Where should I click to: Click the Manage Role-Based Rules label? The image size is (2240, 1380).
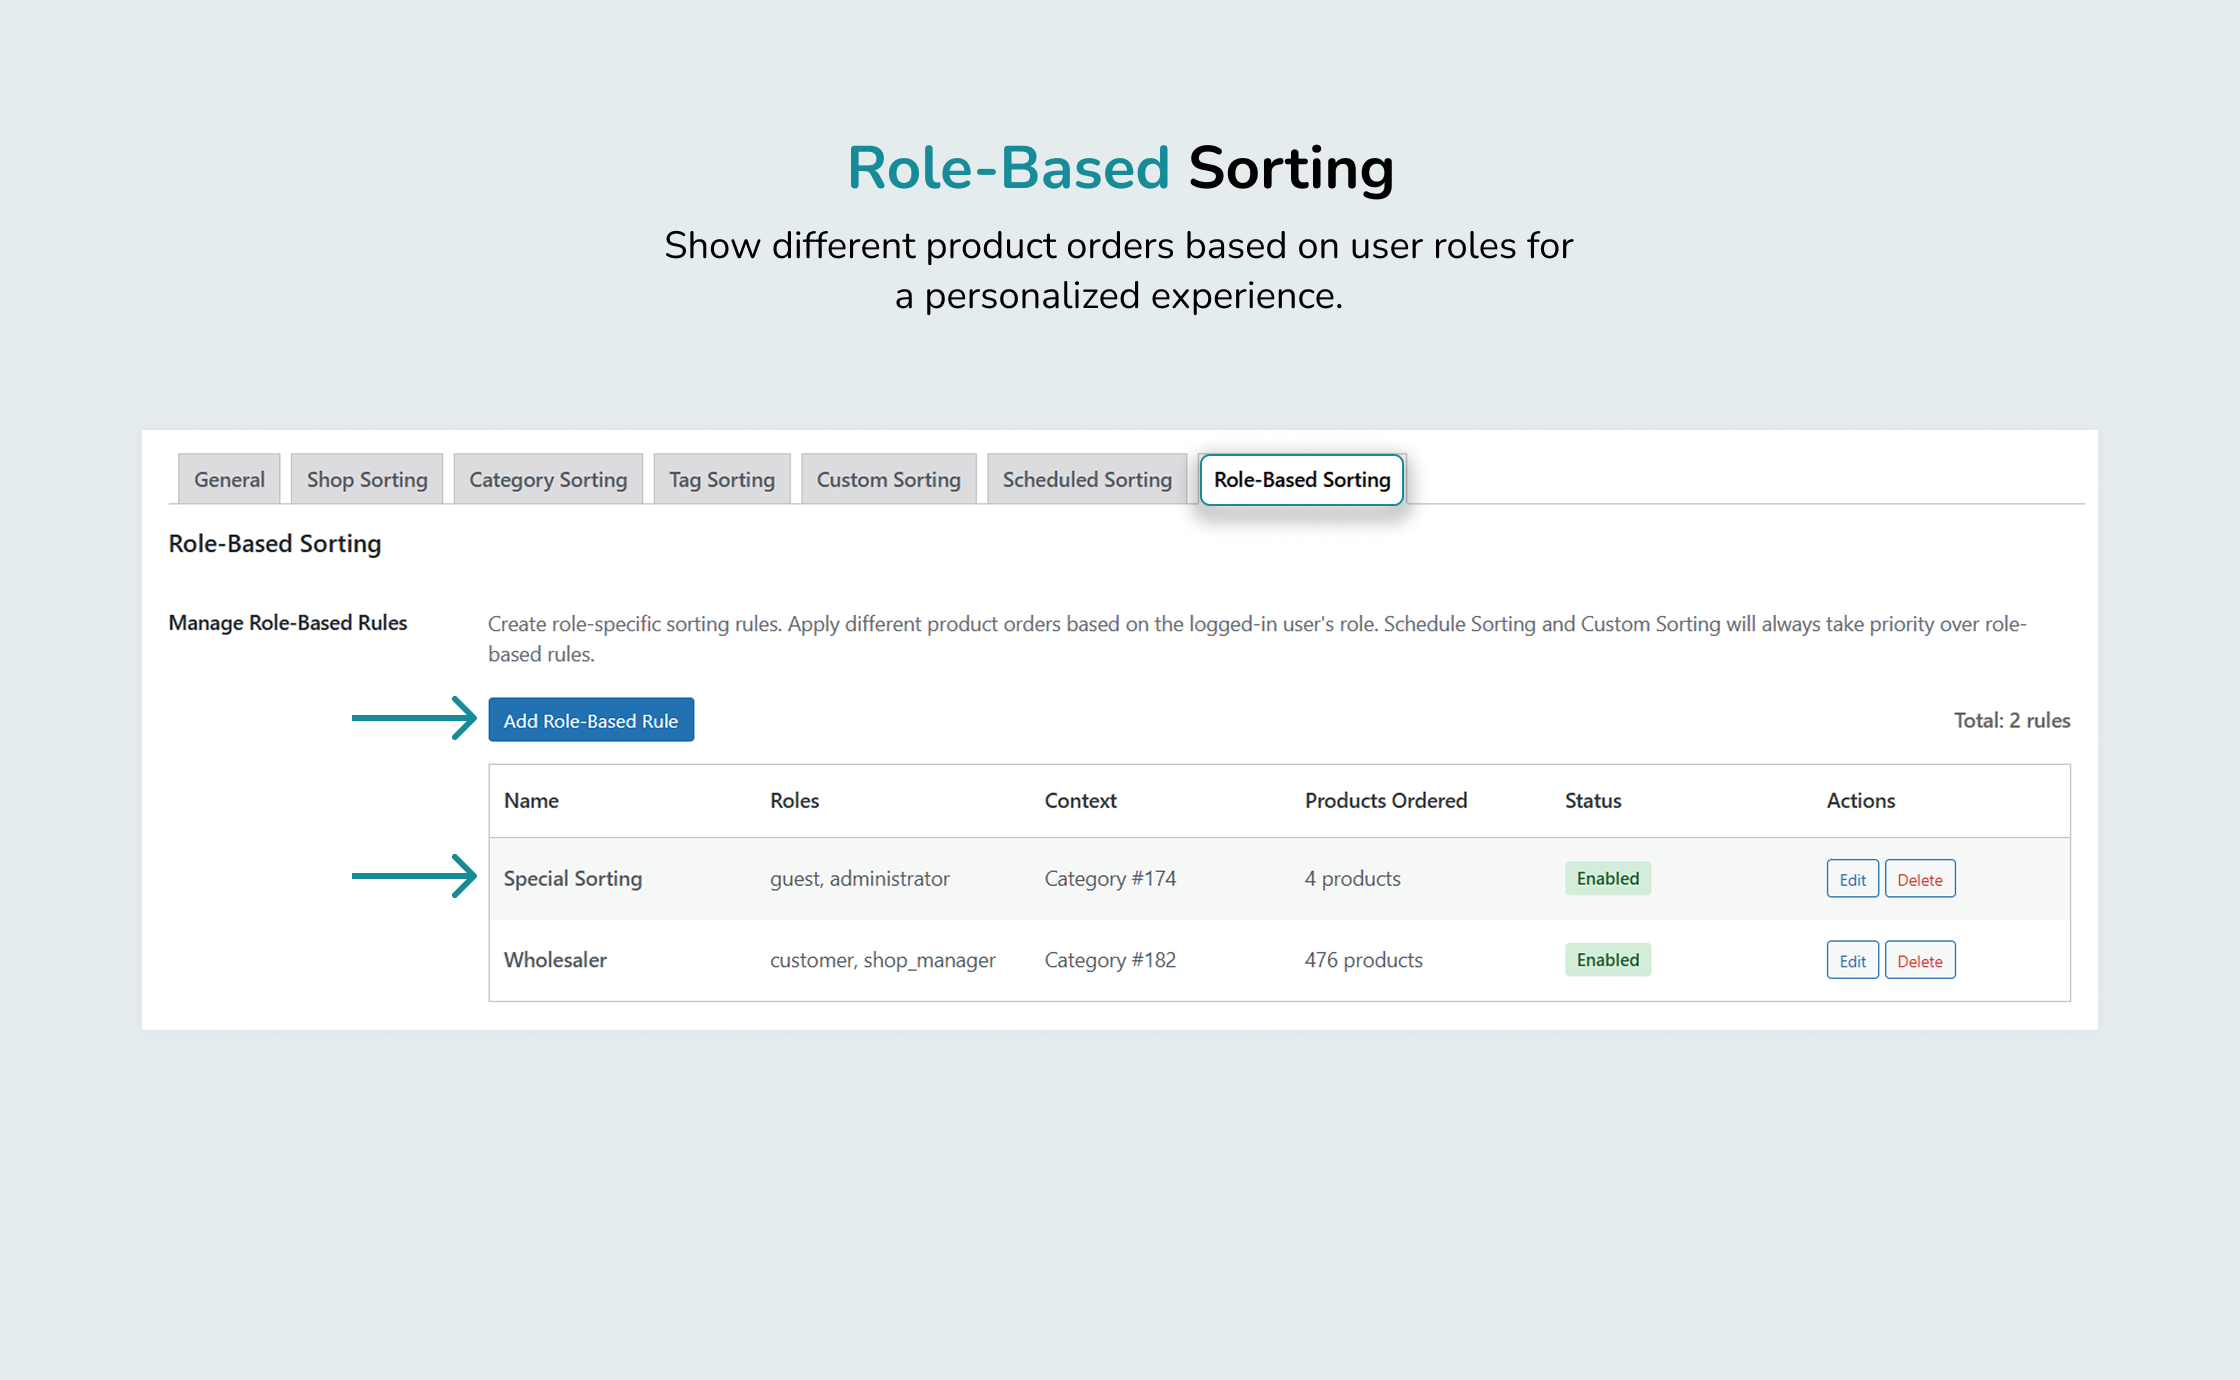[288, 622]
